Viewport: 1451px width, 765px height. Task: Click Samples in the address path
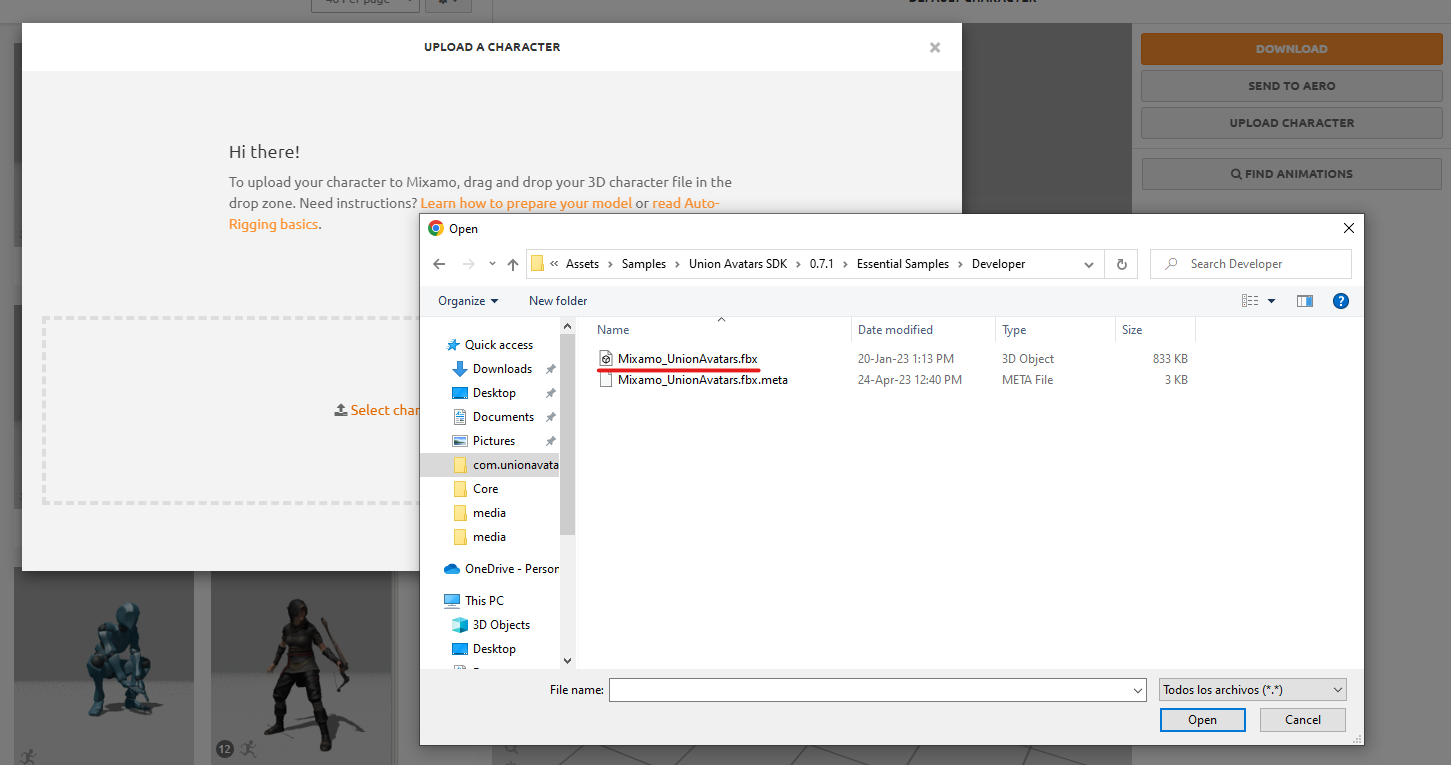click(x=643, y=264)
